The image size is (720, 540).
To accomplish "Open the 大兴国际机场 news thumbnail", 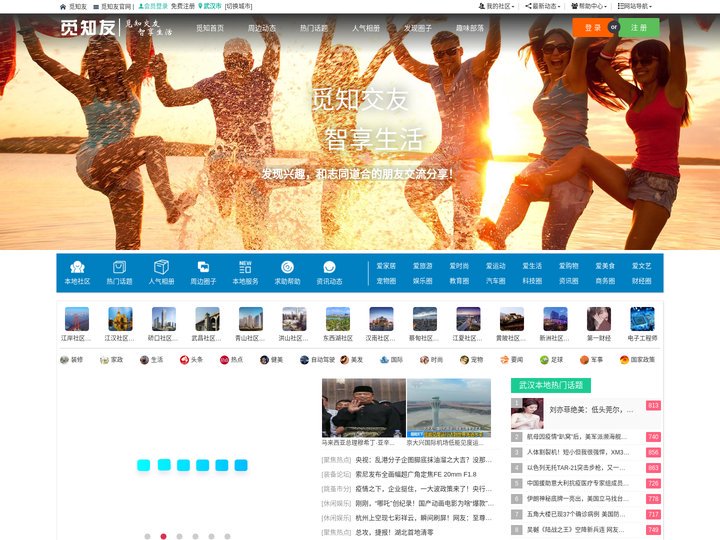I will [x=449, y=408].
